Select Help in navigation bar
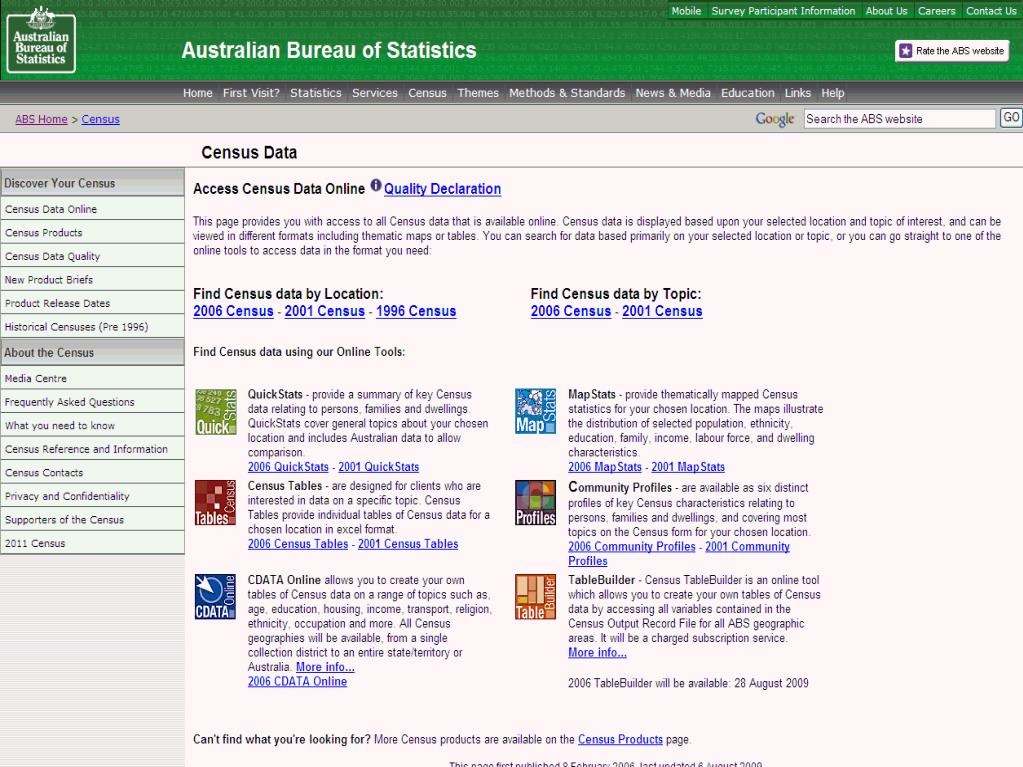The width and height of the screenshot is (1023, 767). click(832, 93)
